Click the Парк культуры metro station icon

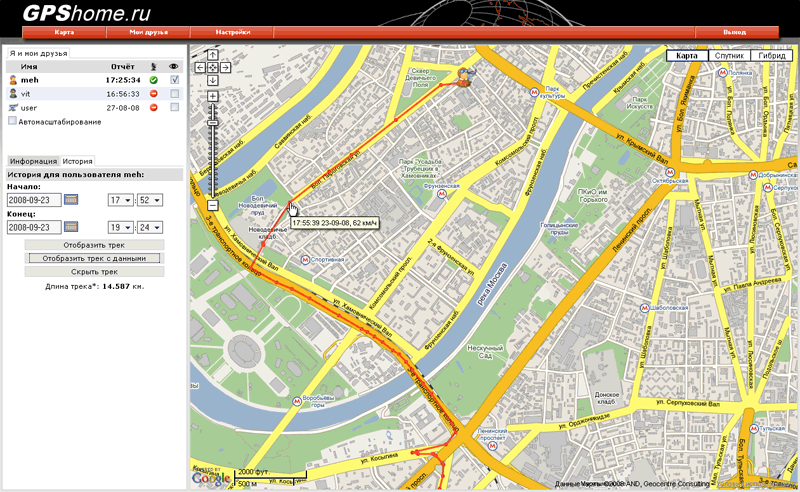pyautogui.click(x=535, y=92)
